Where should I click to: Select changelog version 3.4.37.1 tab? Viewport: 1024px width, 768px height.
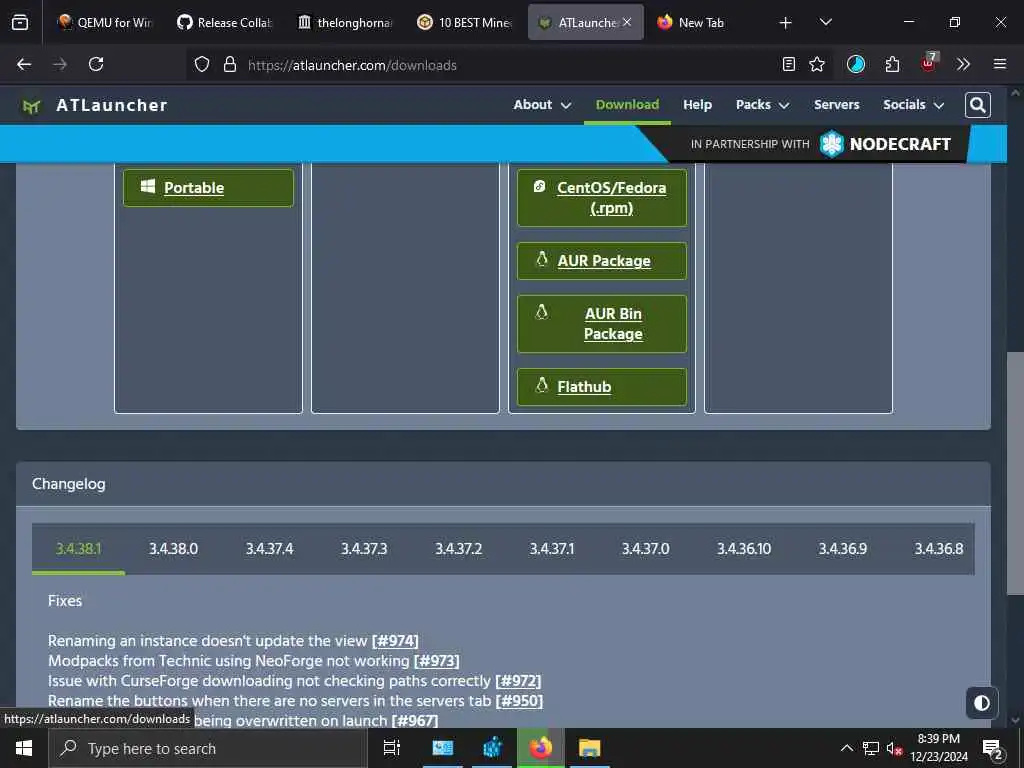[x=551, y=549]
